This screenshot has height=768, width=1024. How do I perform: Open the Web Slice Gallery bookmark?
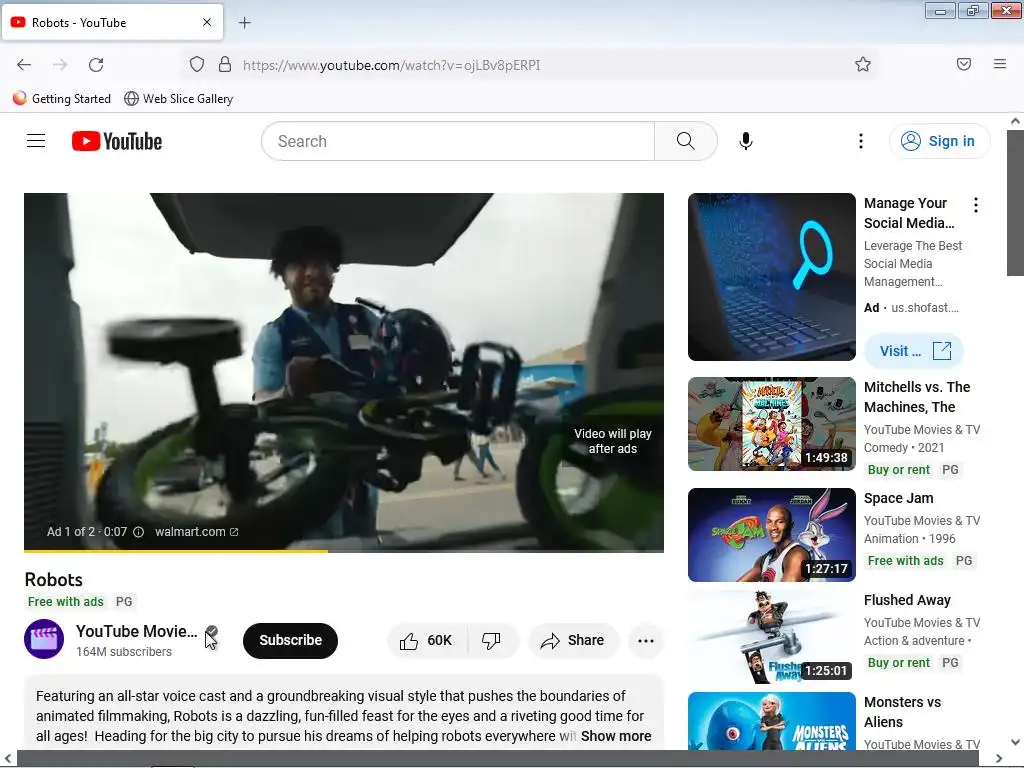[179, 99]
